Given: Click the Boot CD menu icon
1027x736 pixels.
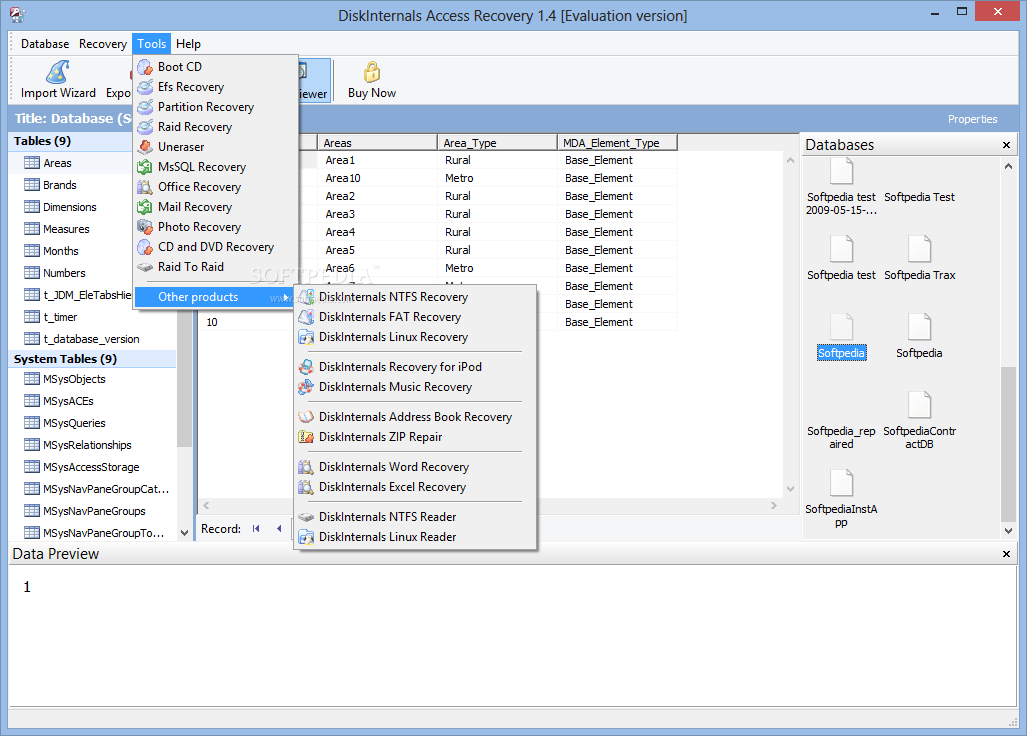Looking at the screenshot, I should [x=145, y=67].
